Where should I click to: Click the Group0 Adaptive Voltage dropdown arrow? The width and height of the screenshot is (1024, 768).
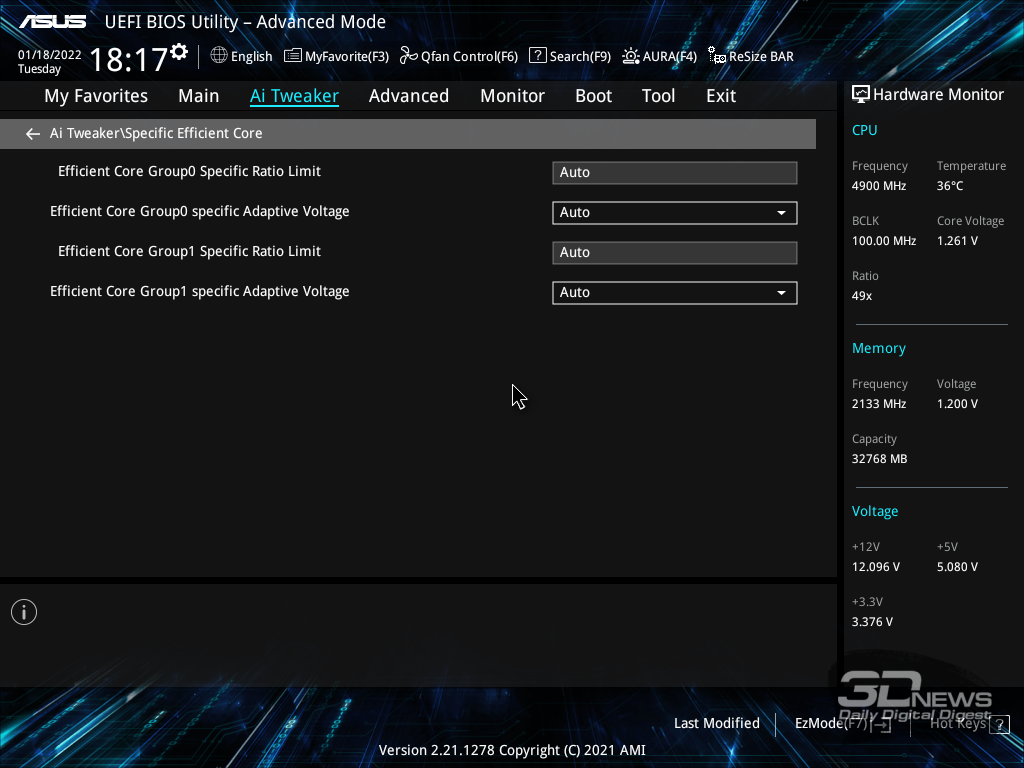781,213
